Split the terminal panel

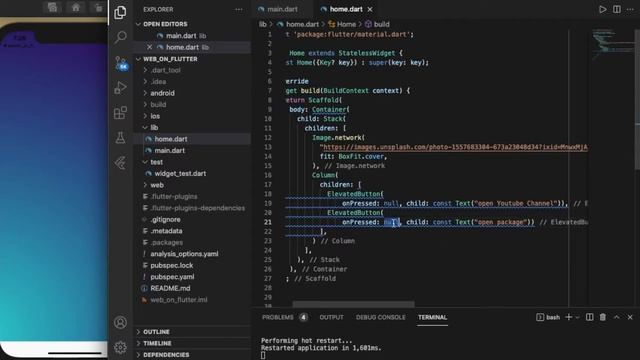click(x=589, y=317)
